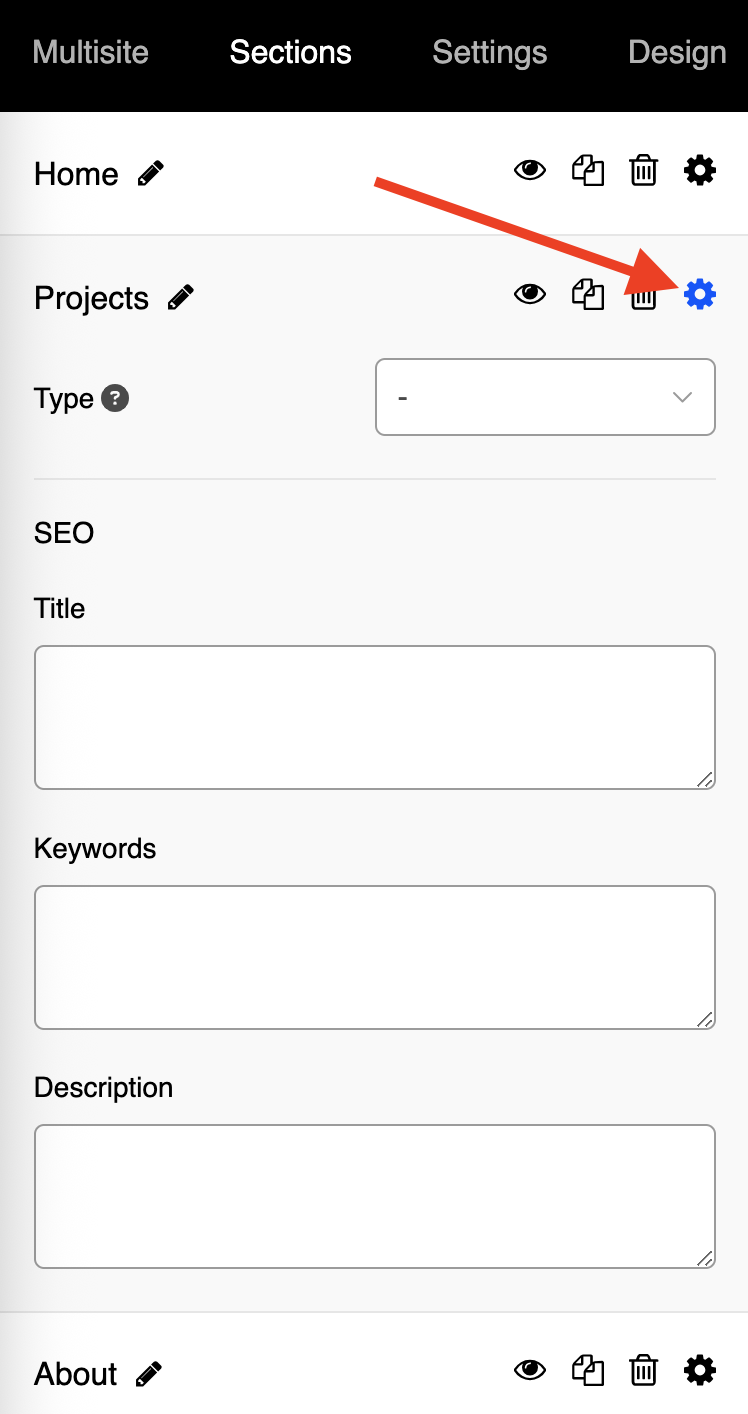Click into the Keywords text area
Image resolution: width=748 pixels, height=1414 pixels.
tap(375, 958)
